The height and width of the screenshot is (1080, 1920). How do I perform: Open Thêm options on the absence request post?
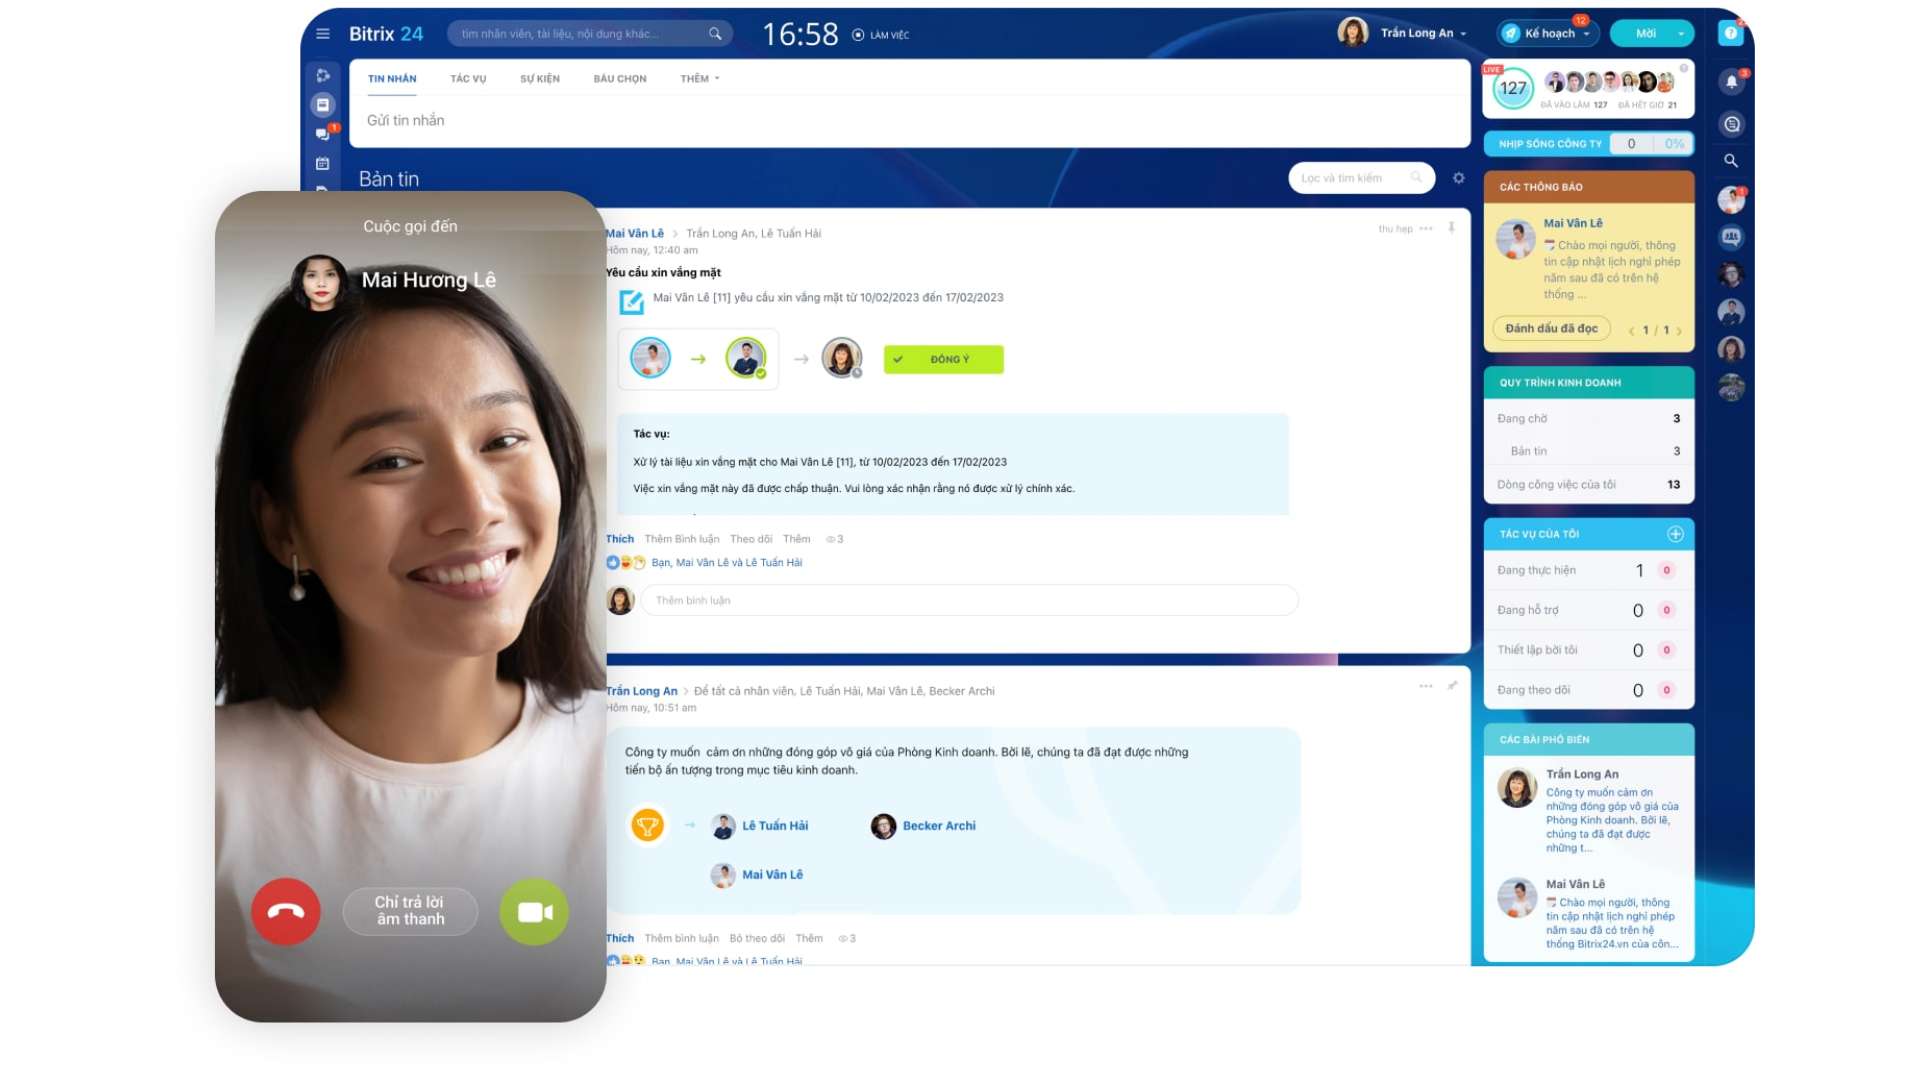[796, 539]
